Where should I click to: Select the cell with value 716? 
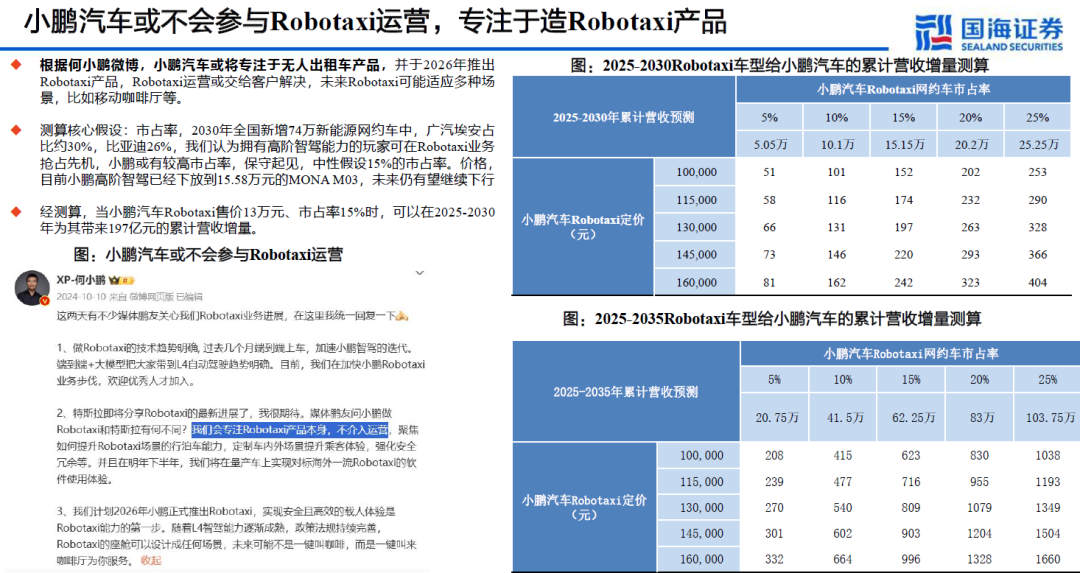point(911,481)
